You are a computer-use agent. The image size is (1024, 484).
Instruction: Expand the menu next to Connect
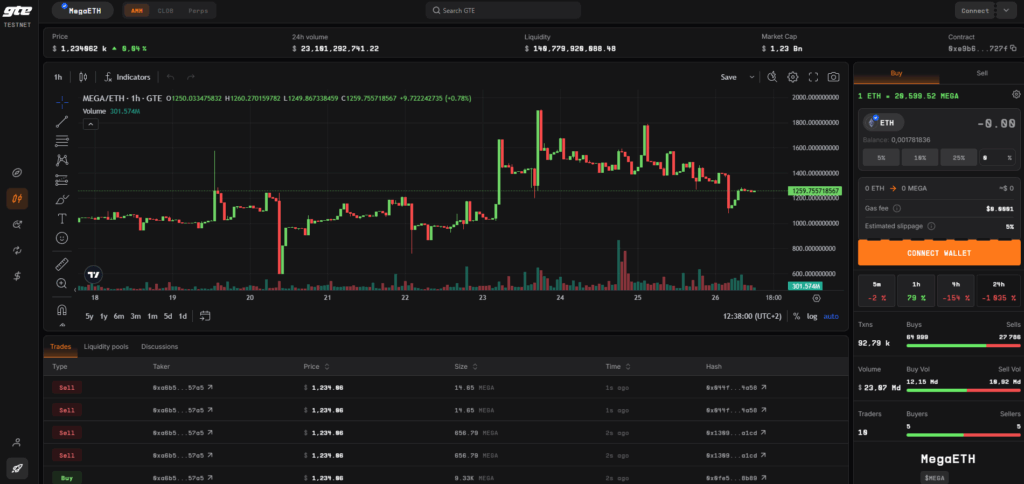click(x=1006, y=10)
